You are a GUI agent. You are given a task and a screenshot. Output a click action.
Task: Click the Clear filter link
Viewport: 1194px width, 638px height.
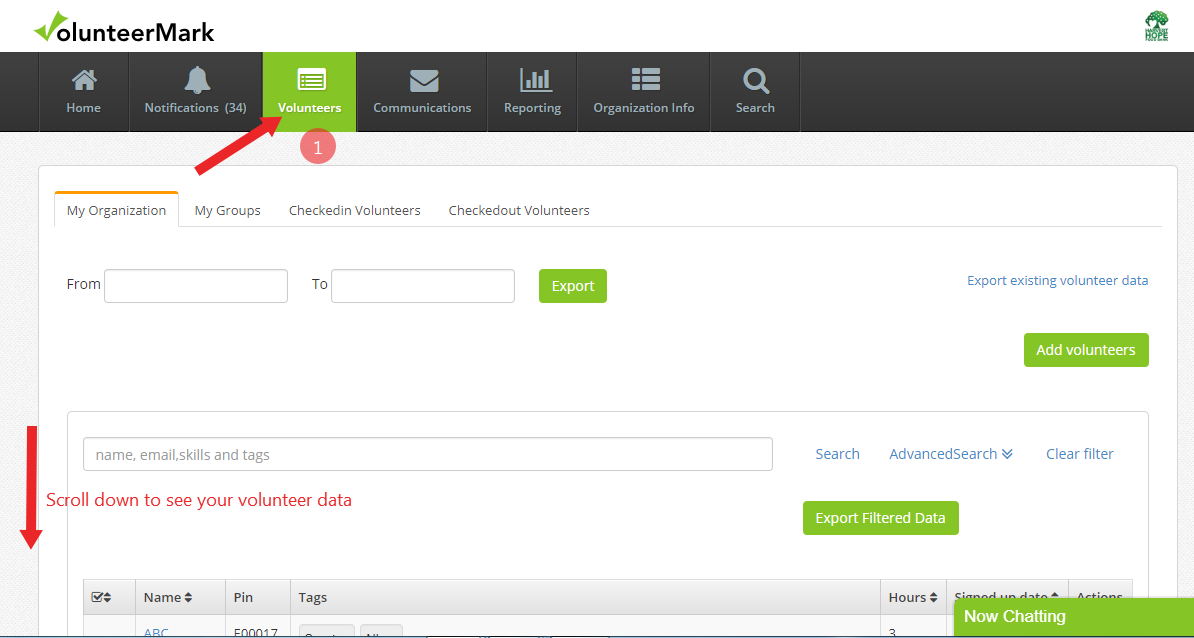[1080, 454]
